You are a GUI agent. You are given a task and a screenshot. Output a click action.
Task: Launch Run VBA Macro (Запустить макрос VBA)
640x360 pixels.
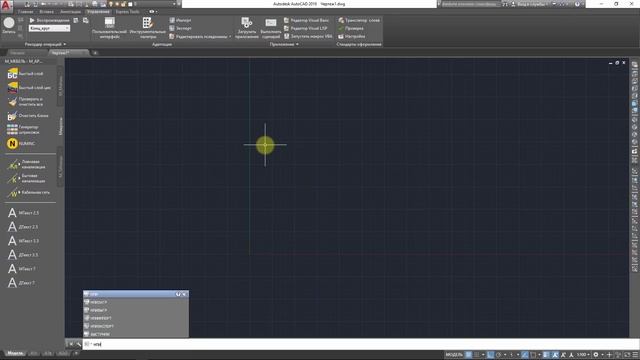tap(308, 36)
